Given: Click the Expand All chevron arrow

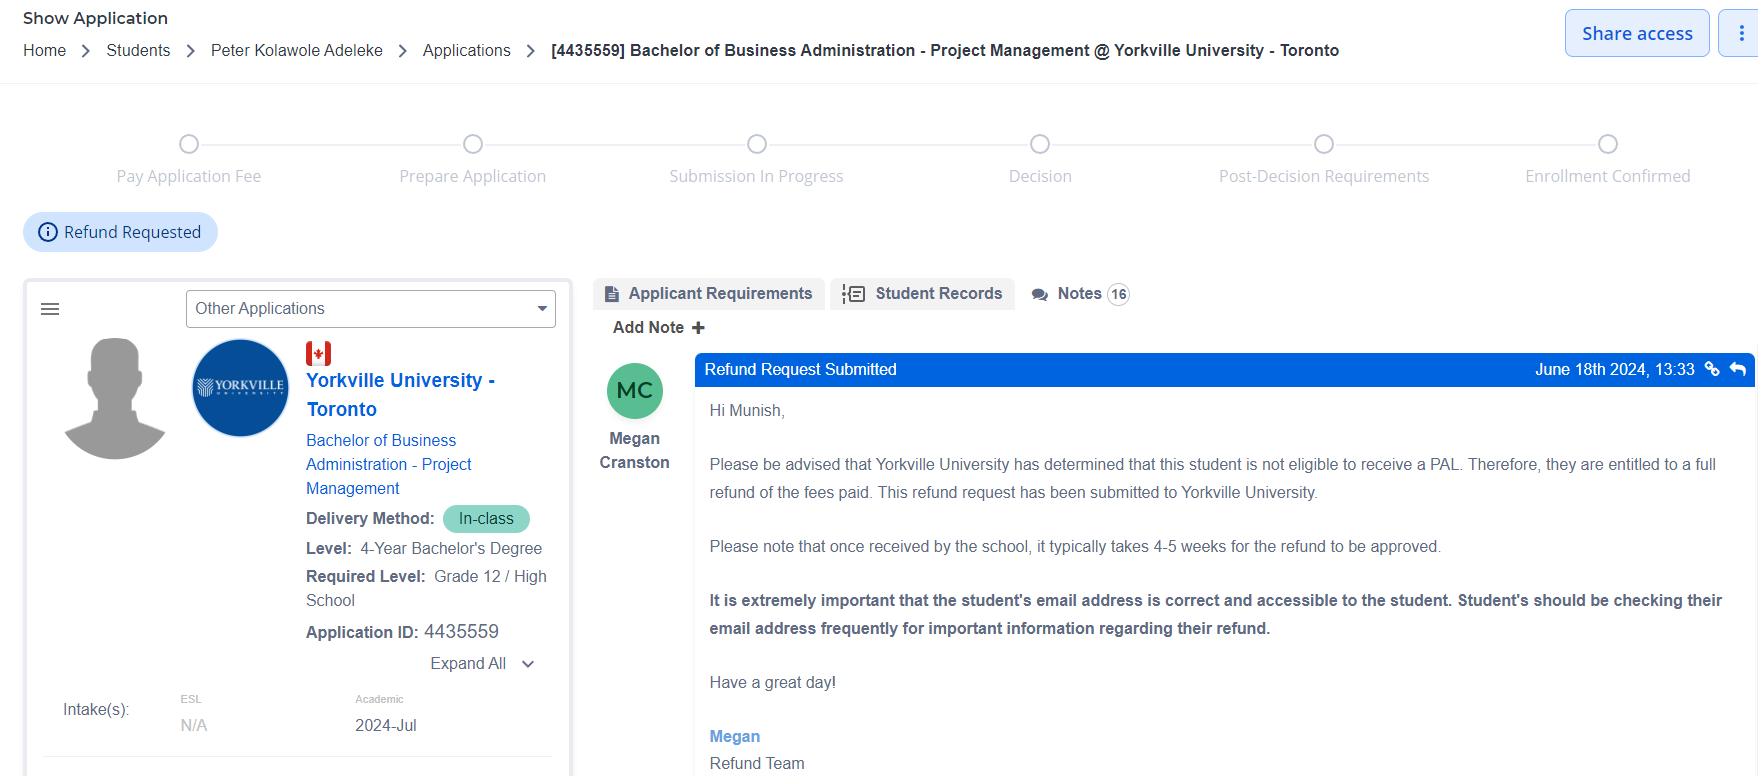Looking at the screenshot, I should tap(528, 664).
